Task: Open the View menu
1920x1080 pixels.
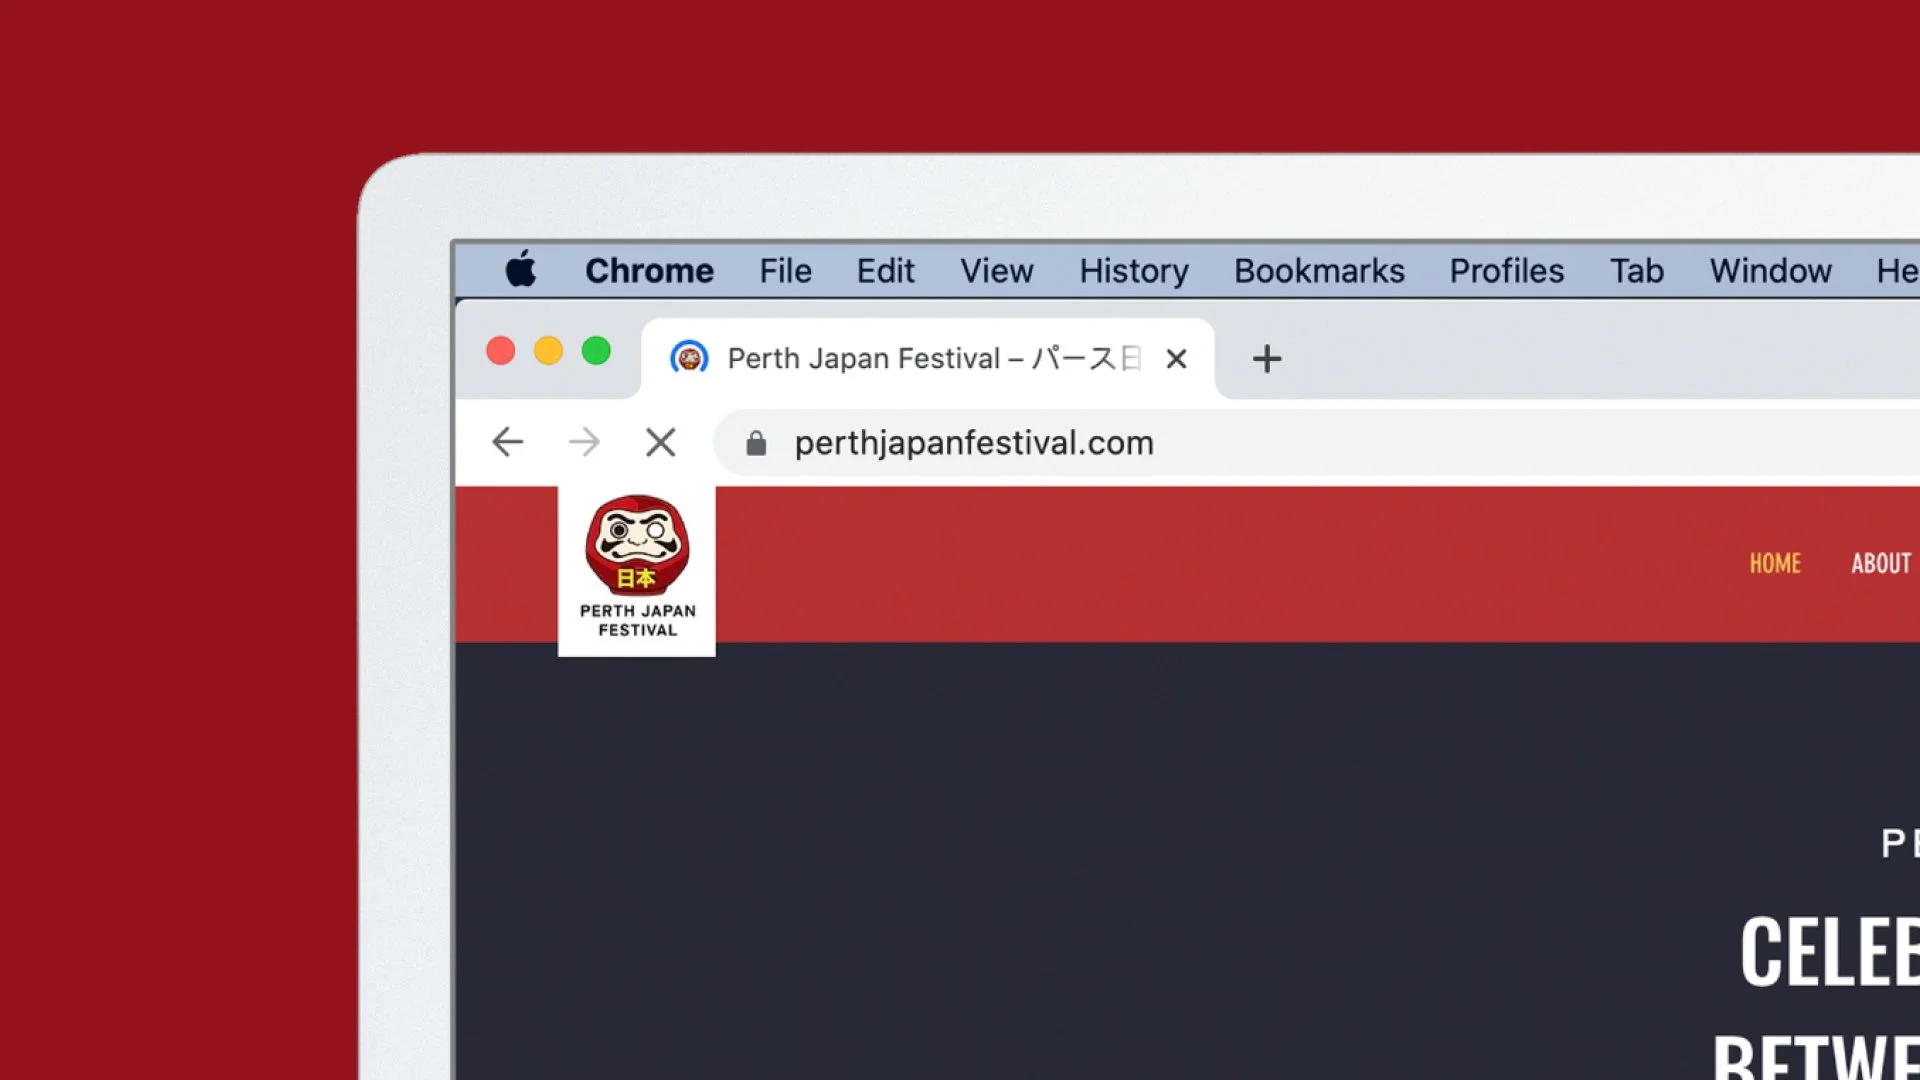Action: coord(996,270)
